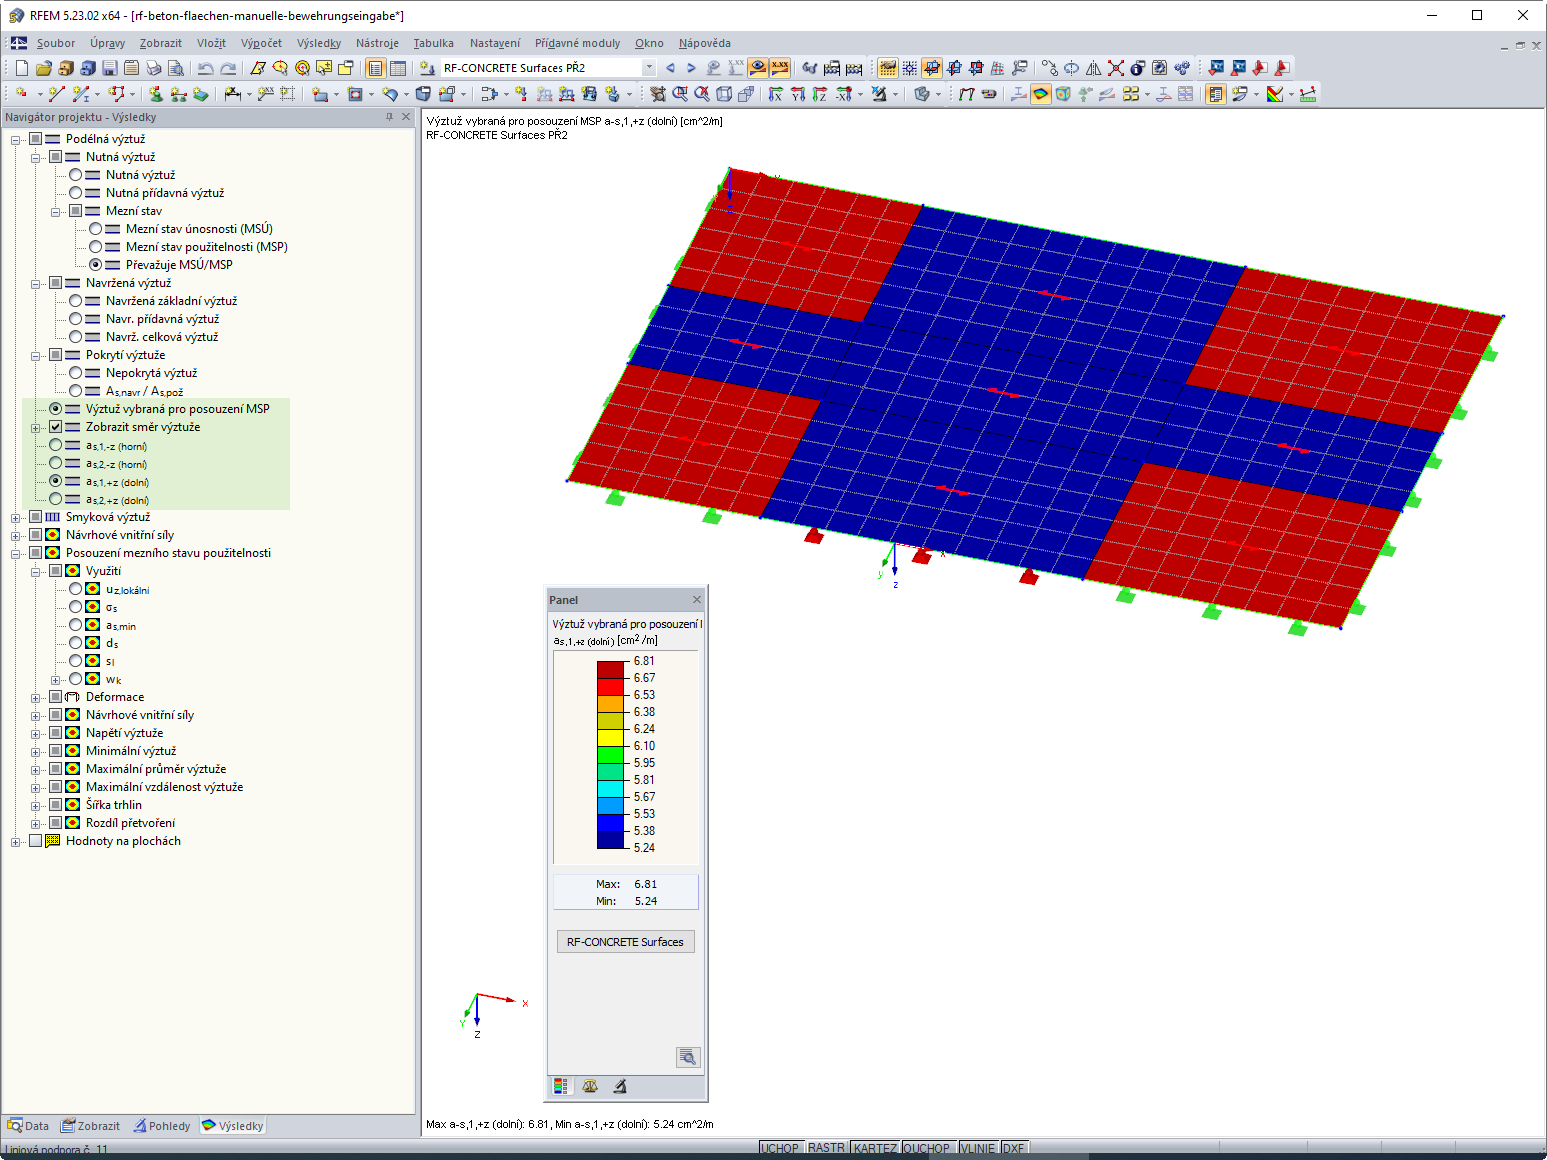Screen dimensions: 1547x1160
Task: Click the result details magnifier button in Panel
Action: click(x=688, y=1057)
